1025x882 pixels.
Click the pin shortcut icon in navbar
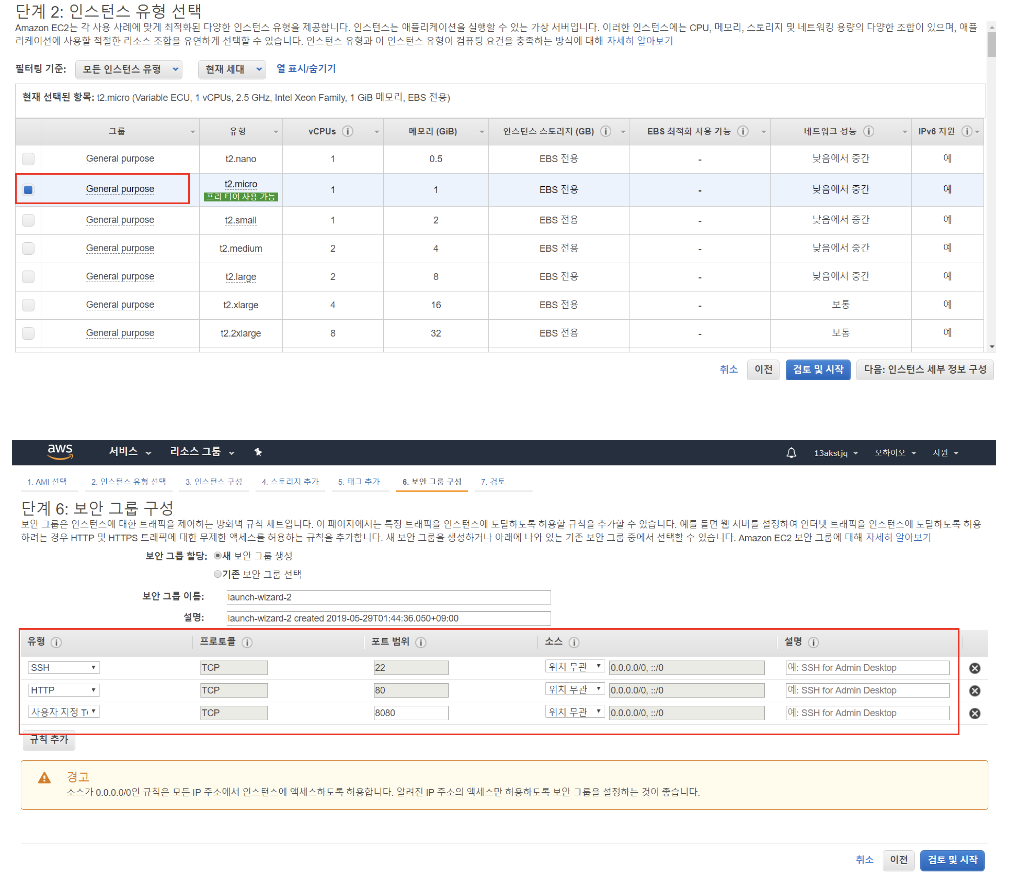point(258,452)
